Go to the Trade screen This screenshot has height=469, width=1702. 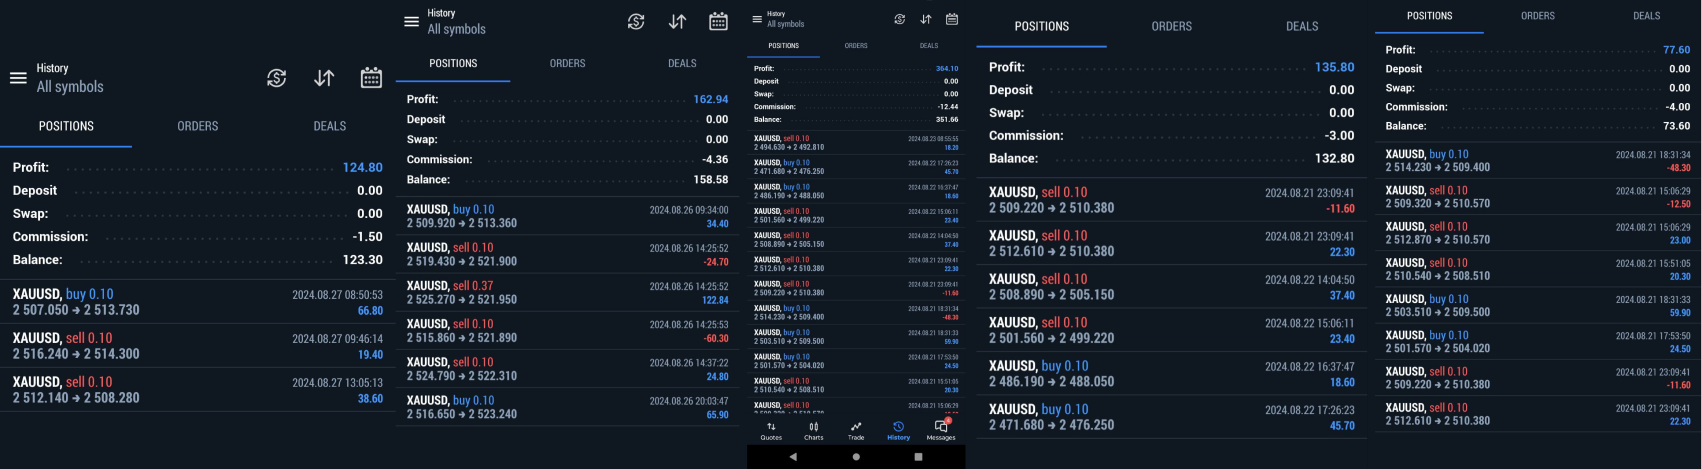coord(856,430)
